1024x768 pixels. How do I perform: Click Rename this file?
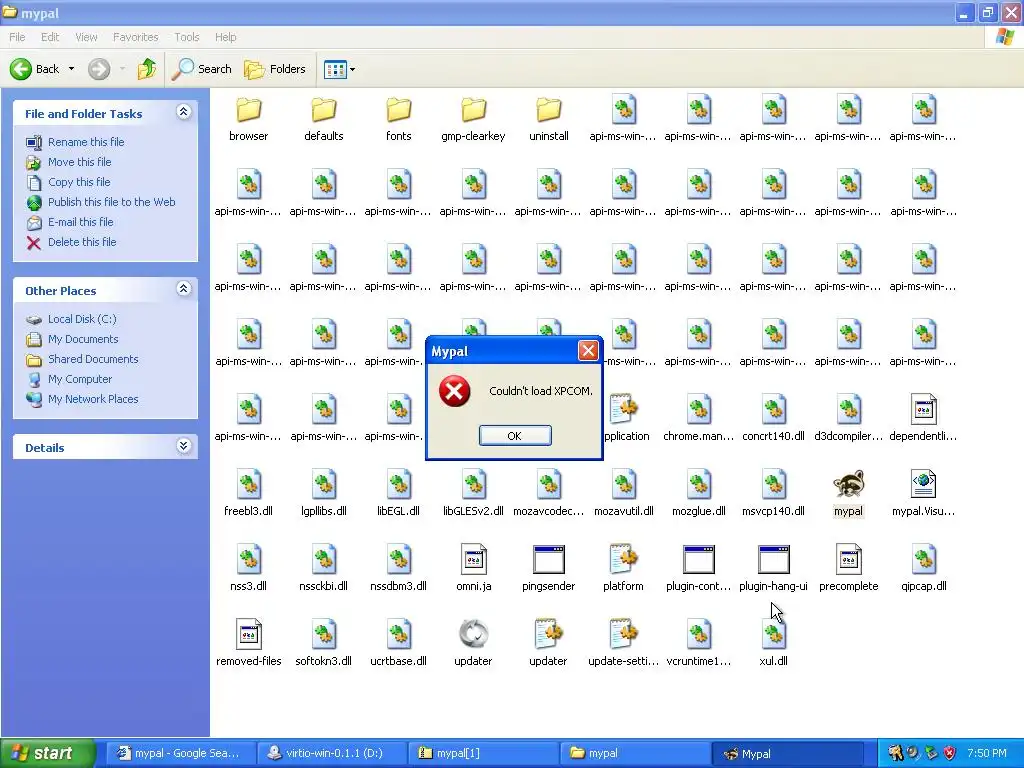click(86, 142)
